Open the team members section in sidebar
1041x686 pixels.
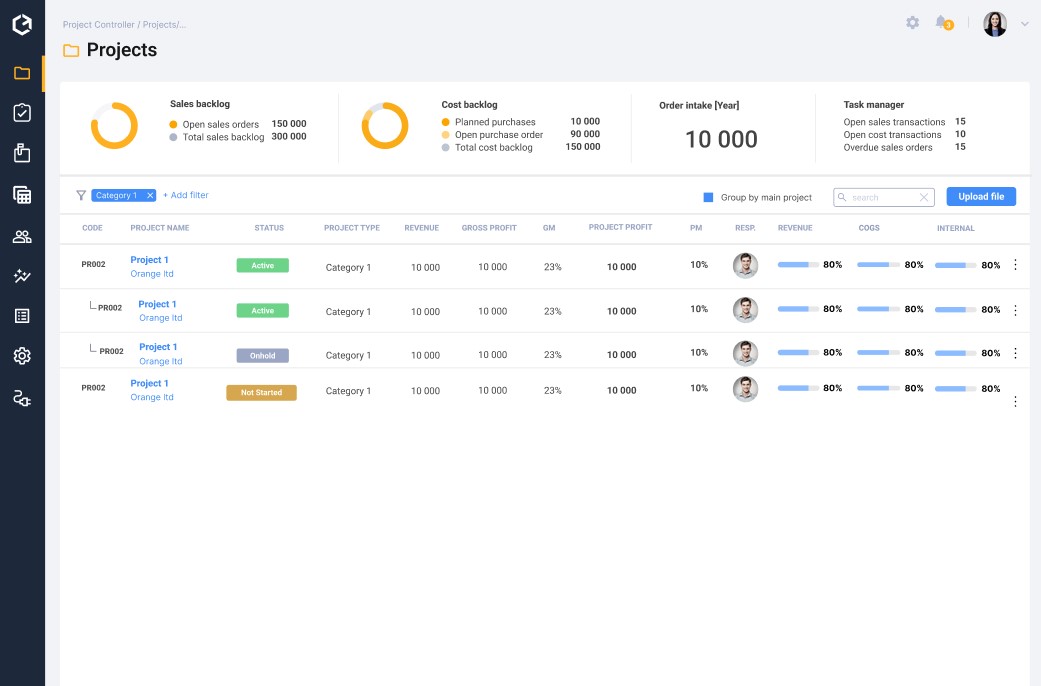pyautogui.click(x=22, y=236)
